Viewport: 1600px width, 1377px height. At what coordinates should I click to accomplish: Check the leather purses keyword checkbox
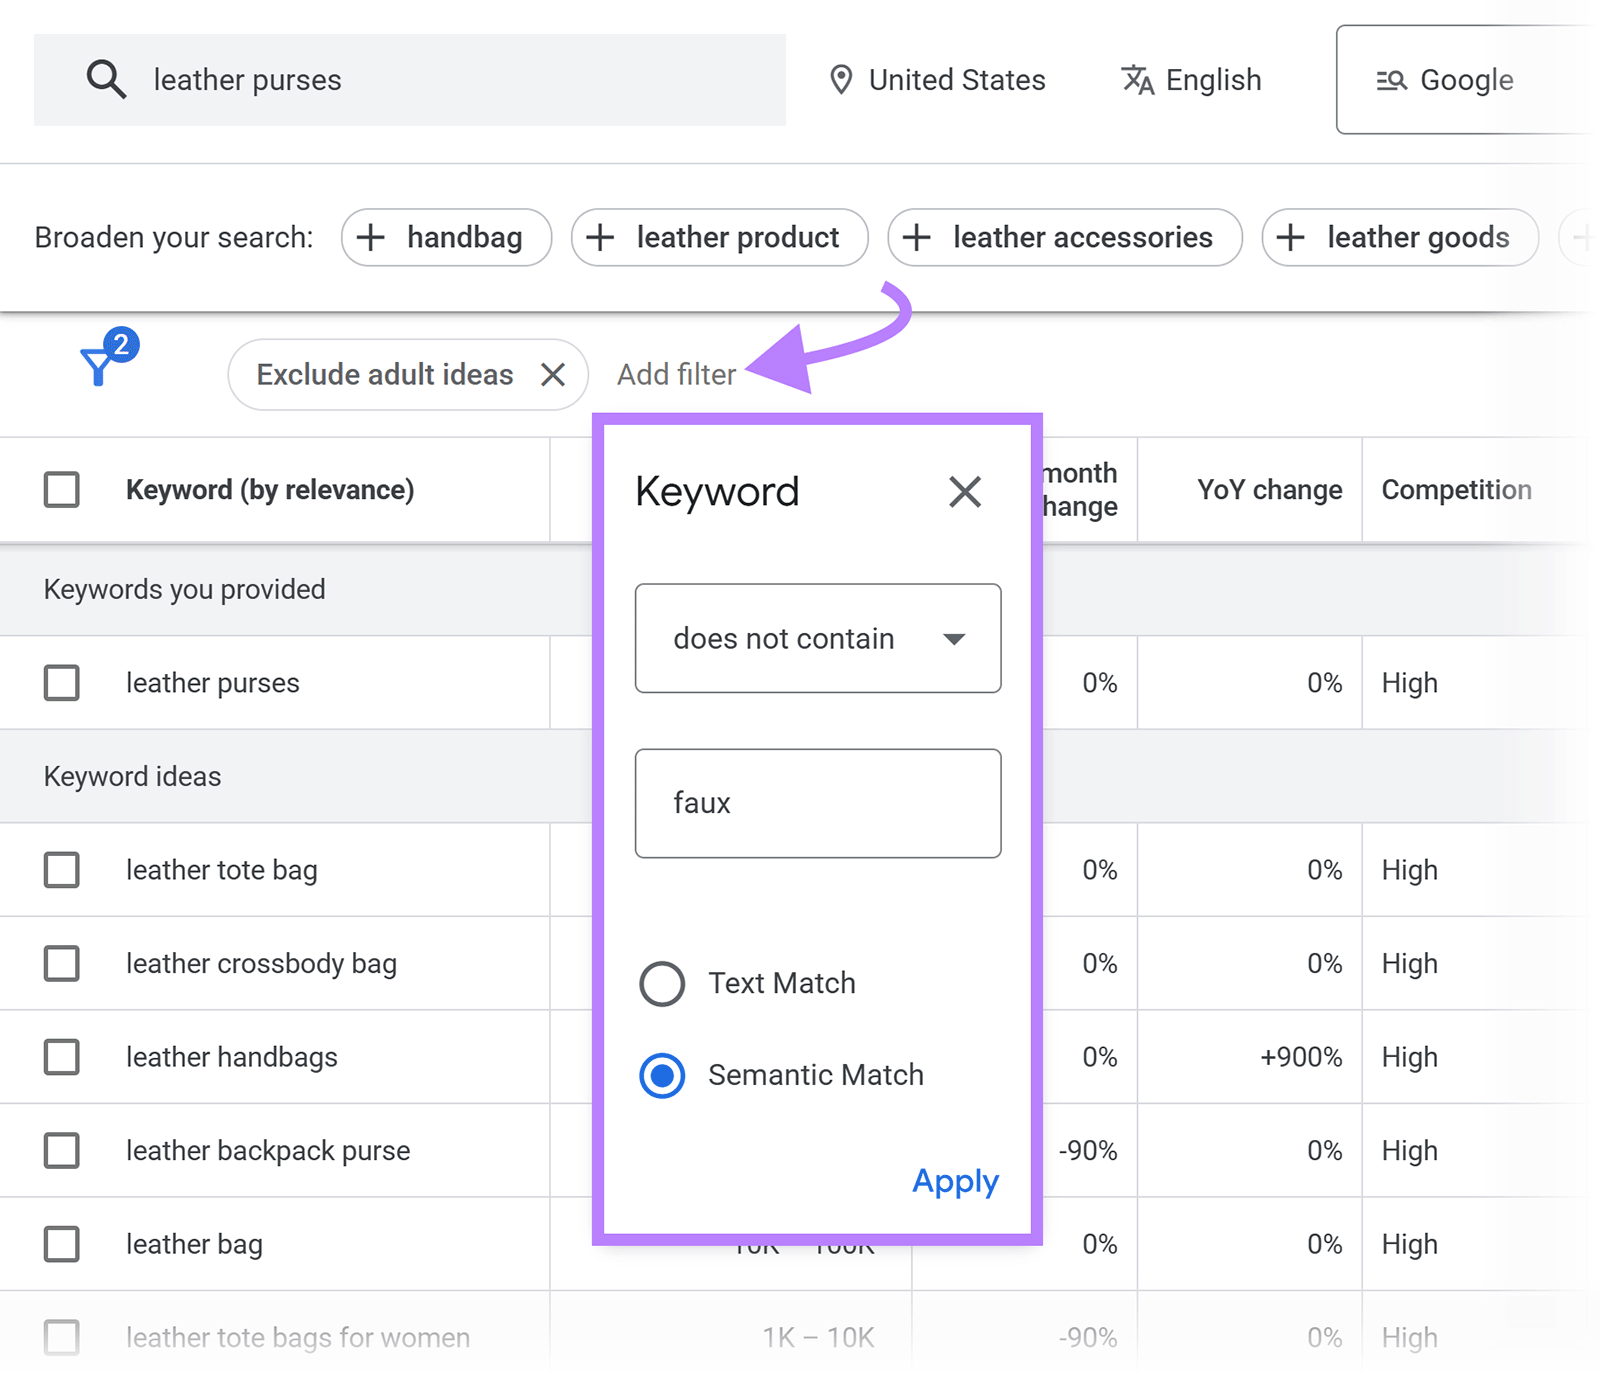61,682
